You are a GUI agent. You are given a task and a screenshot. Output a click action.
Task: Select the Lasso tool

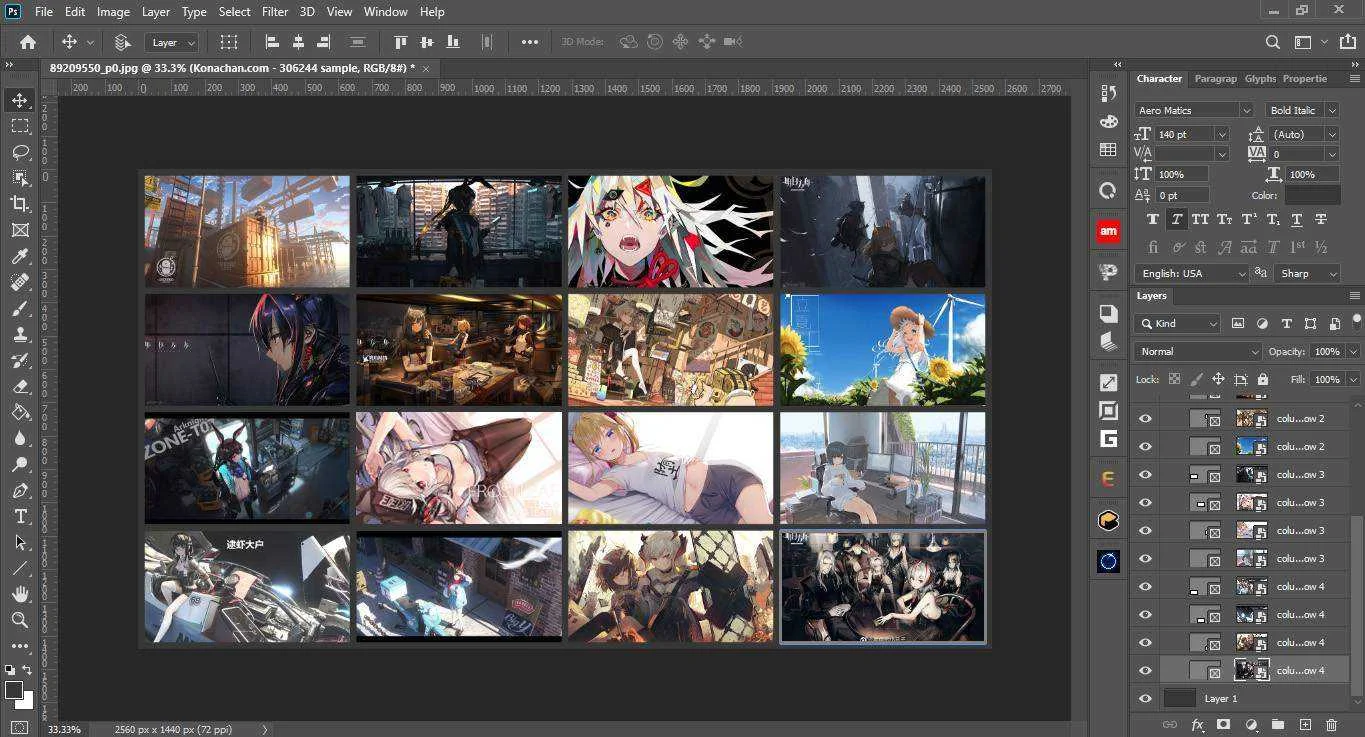coord(20,152)
